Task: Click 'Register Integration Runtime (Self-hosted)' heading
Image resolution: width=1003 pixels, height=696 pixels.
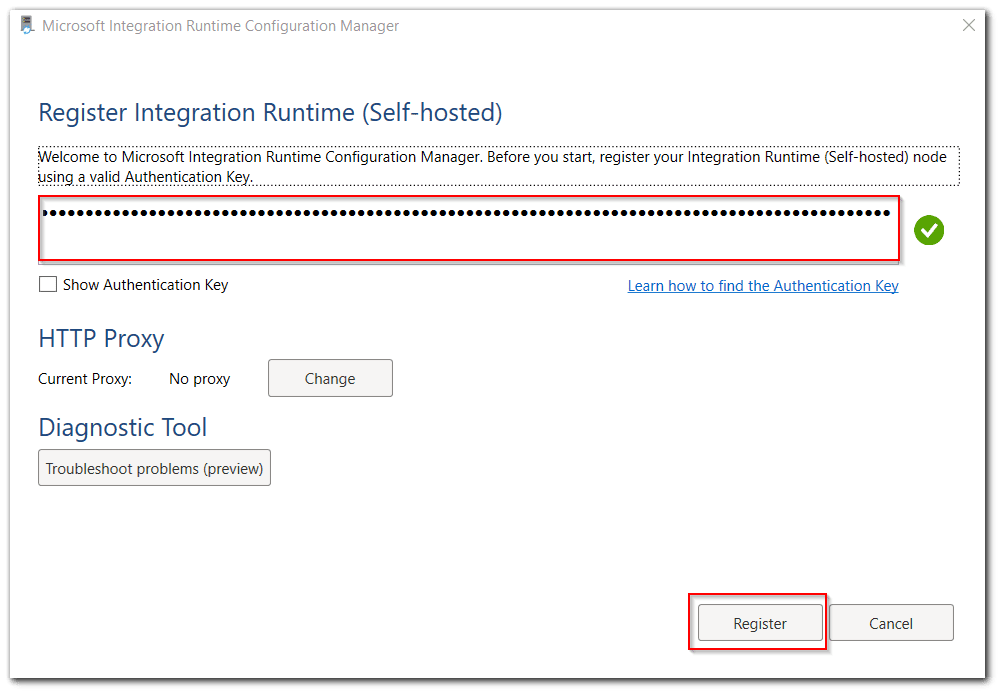Action: coord(271,113)
